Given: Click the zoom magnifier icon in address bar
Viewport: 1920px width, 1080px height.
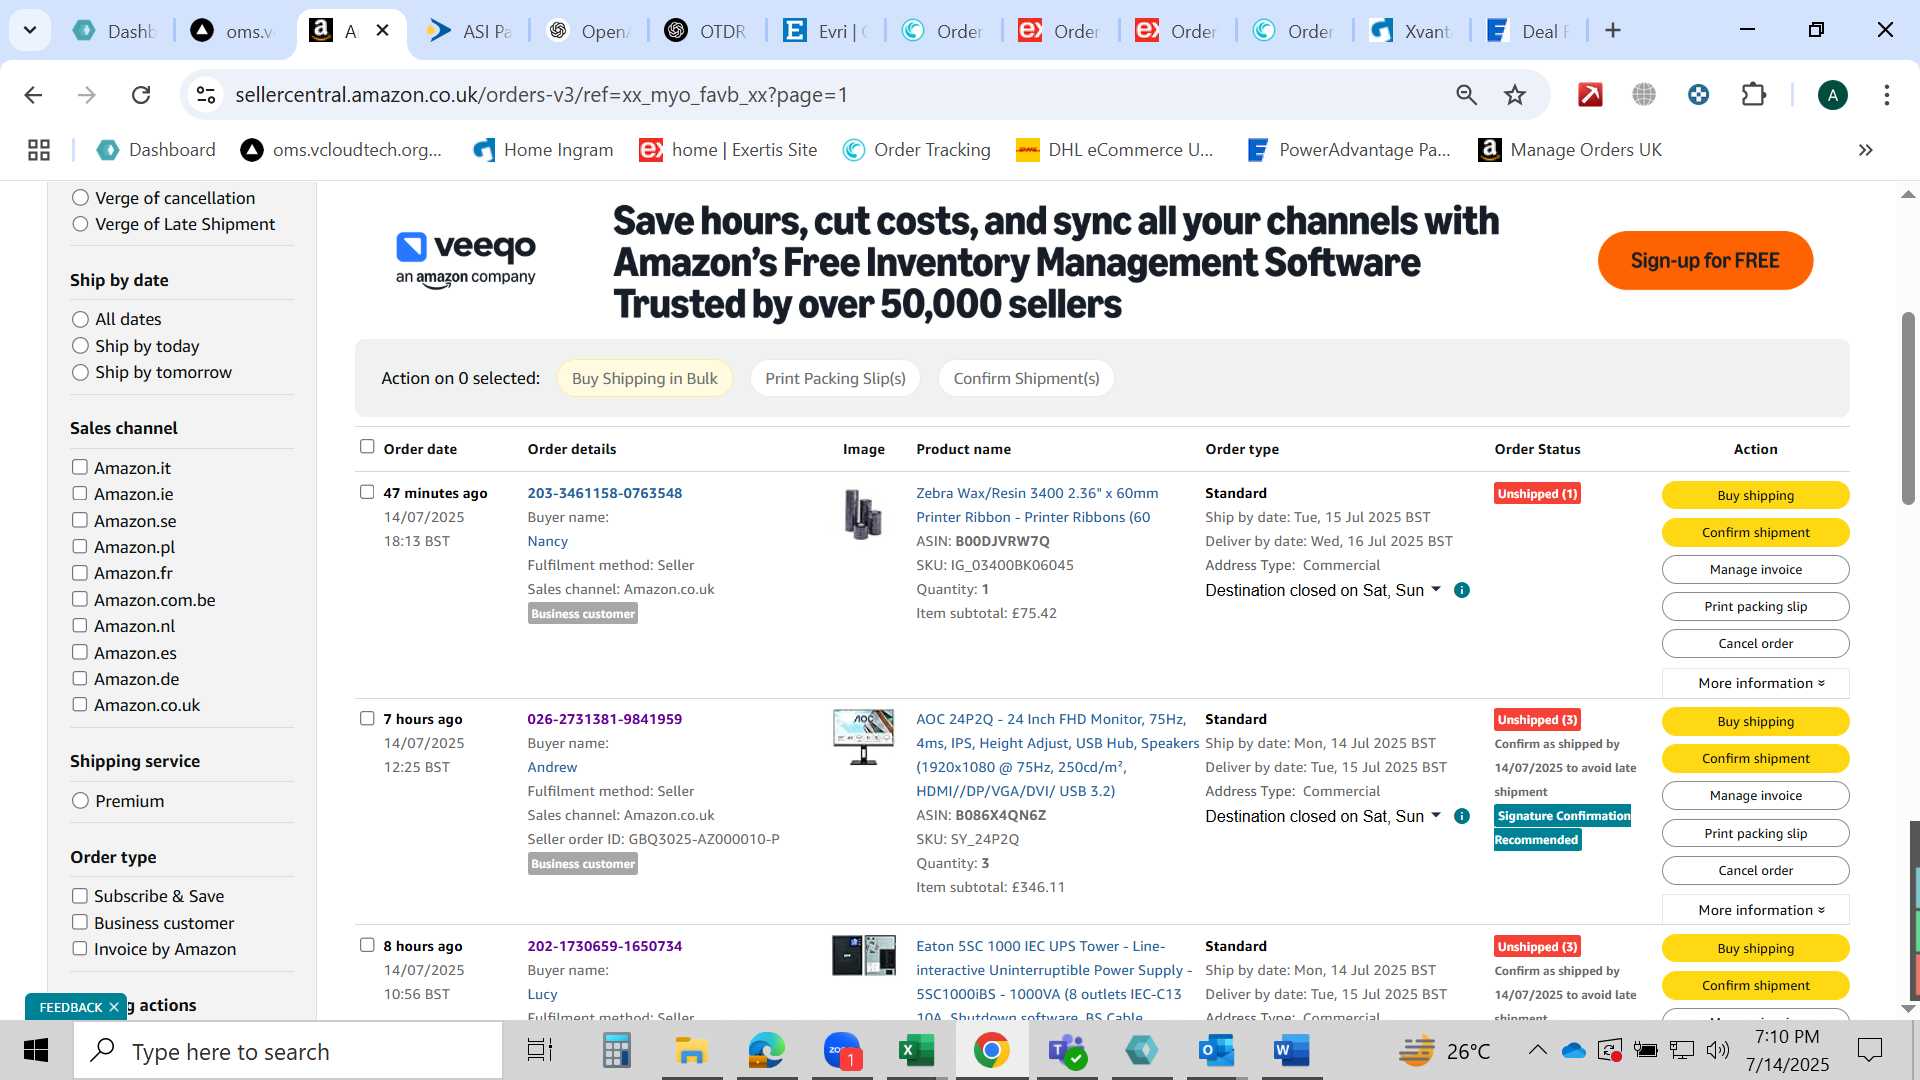Looking at the screenshot, I should point(1466,95).
